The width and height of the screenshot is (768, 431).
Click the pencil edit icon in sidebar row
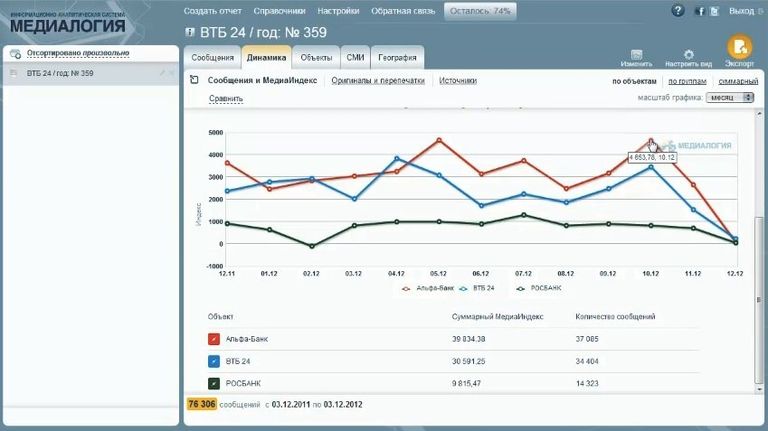click(x=163, y=73)
